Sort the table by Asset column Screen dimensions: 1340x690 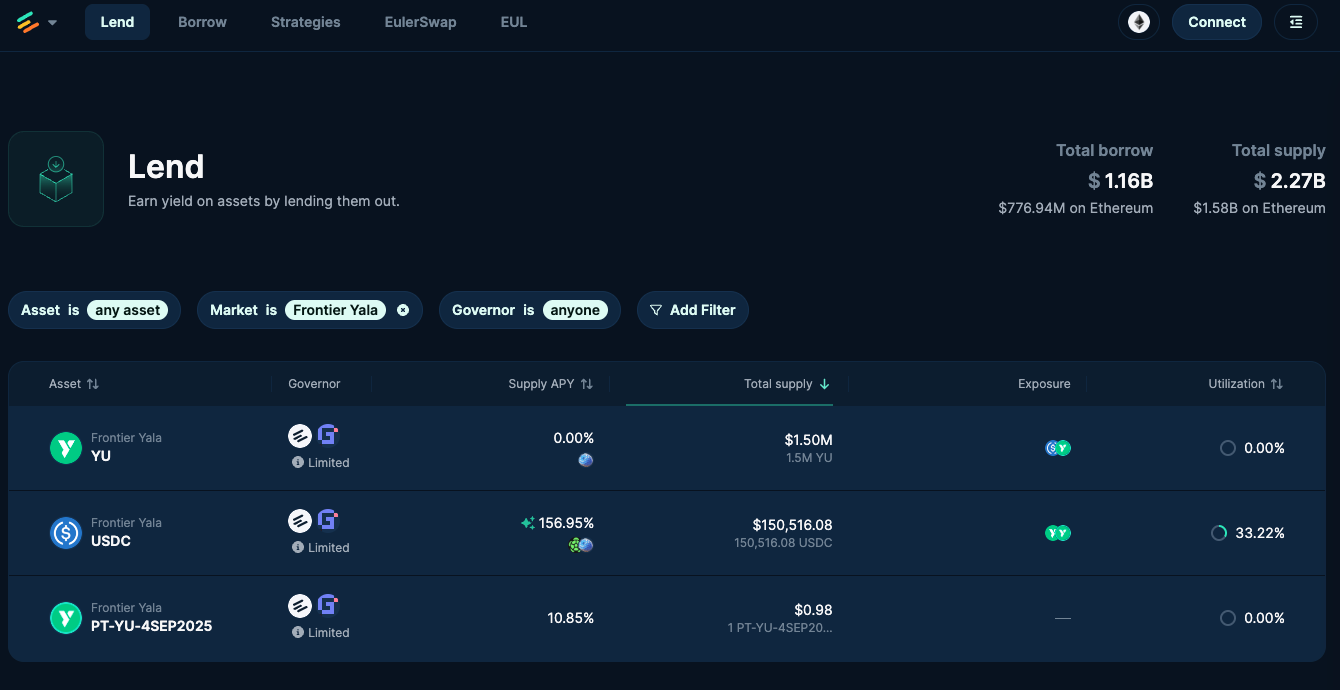74,384
